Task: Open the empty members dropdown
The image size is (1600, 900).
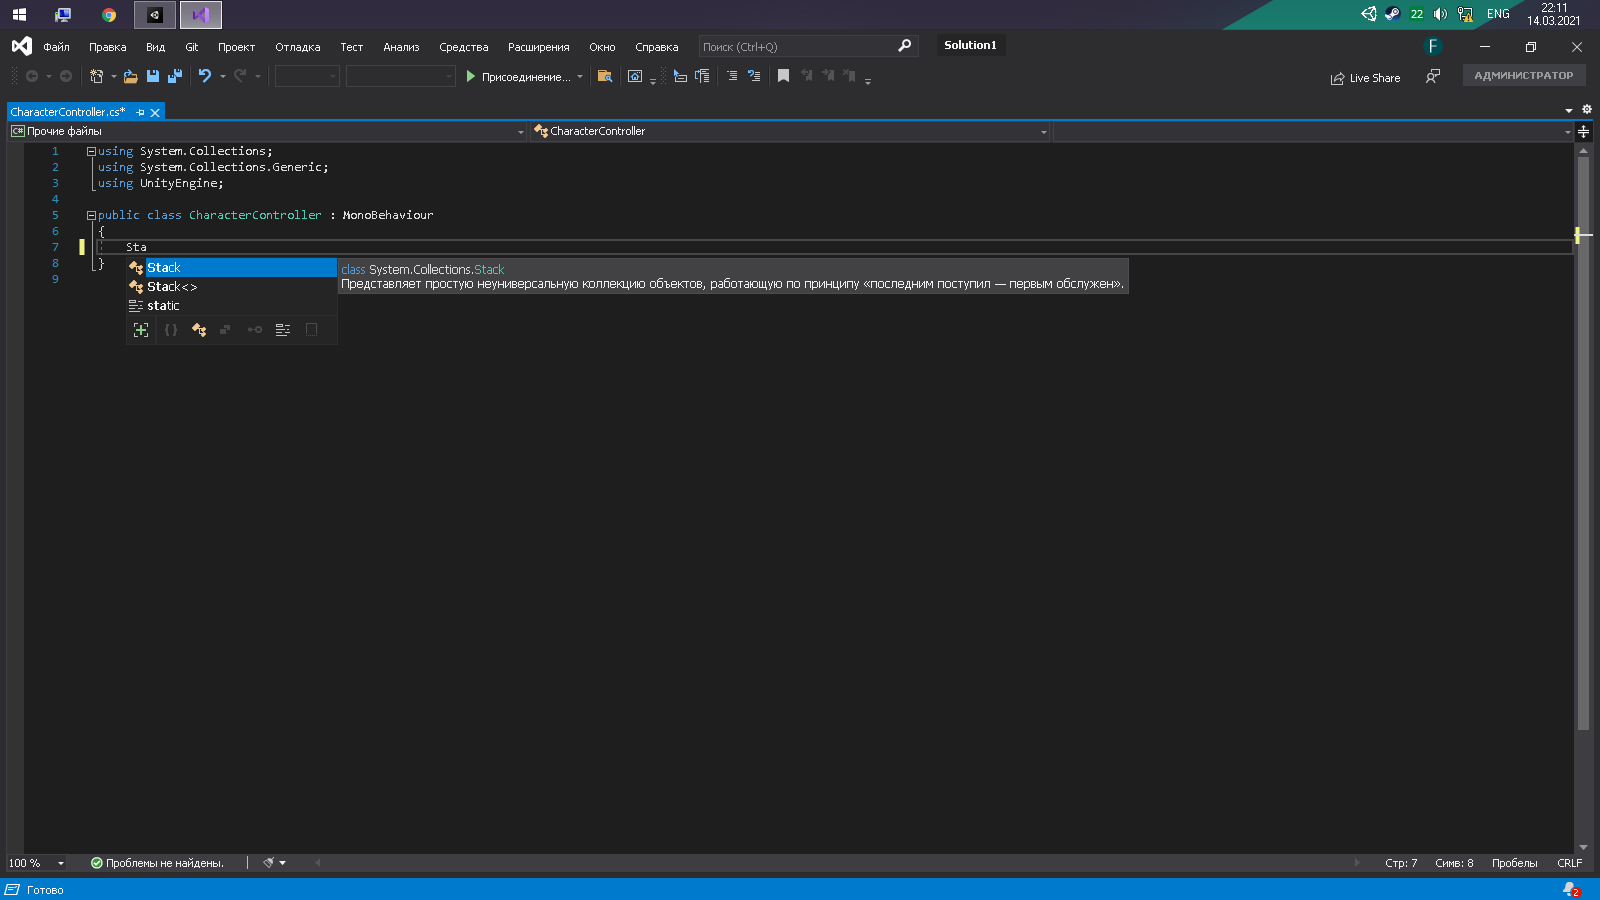Action: pos(1313,131)
